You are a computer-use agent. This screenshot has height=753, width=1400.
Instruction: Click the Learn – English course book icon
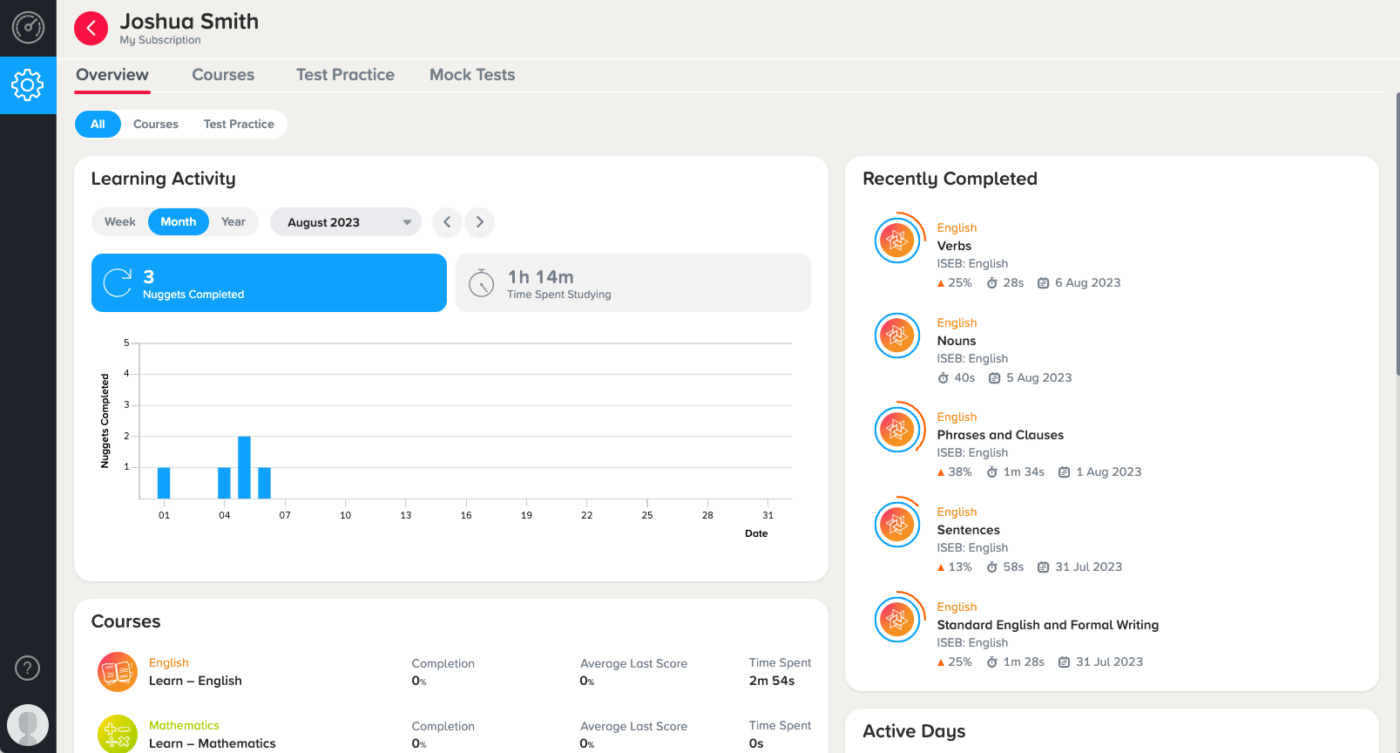coord(117,672)
